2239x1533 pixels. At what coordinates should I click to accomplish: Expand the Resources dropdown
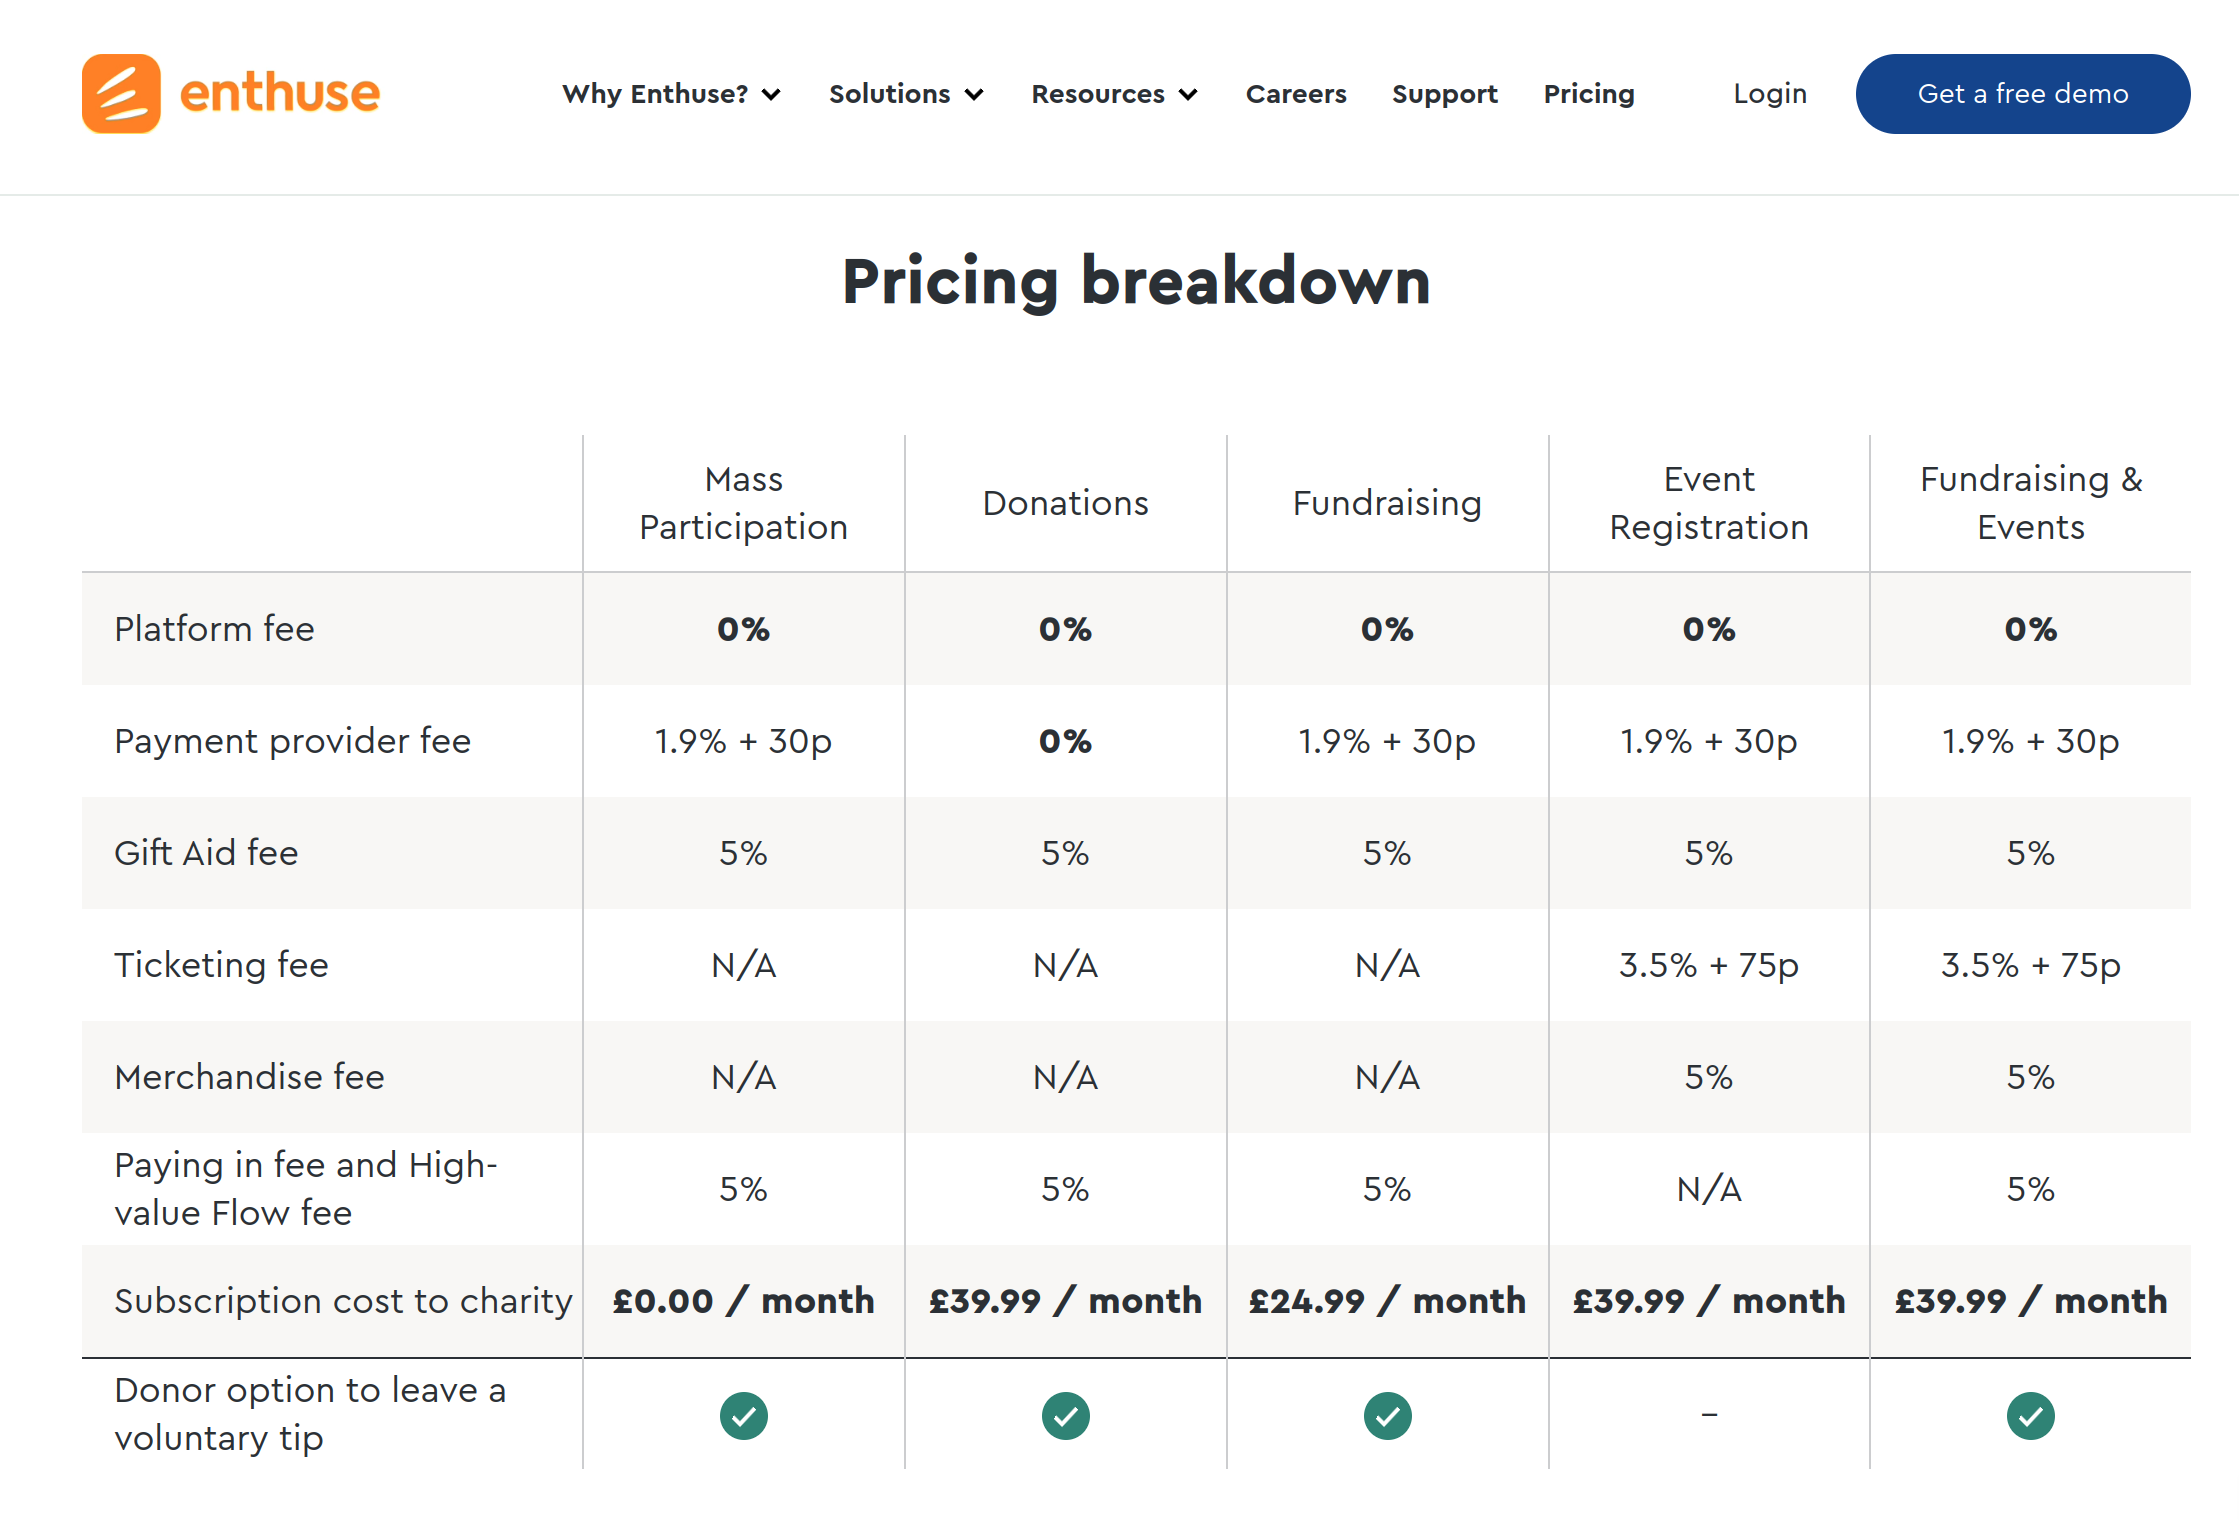tap(1113, 93)
